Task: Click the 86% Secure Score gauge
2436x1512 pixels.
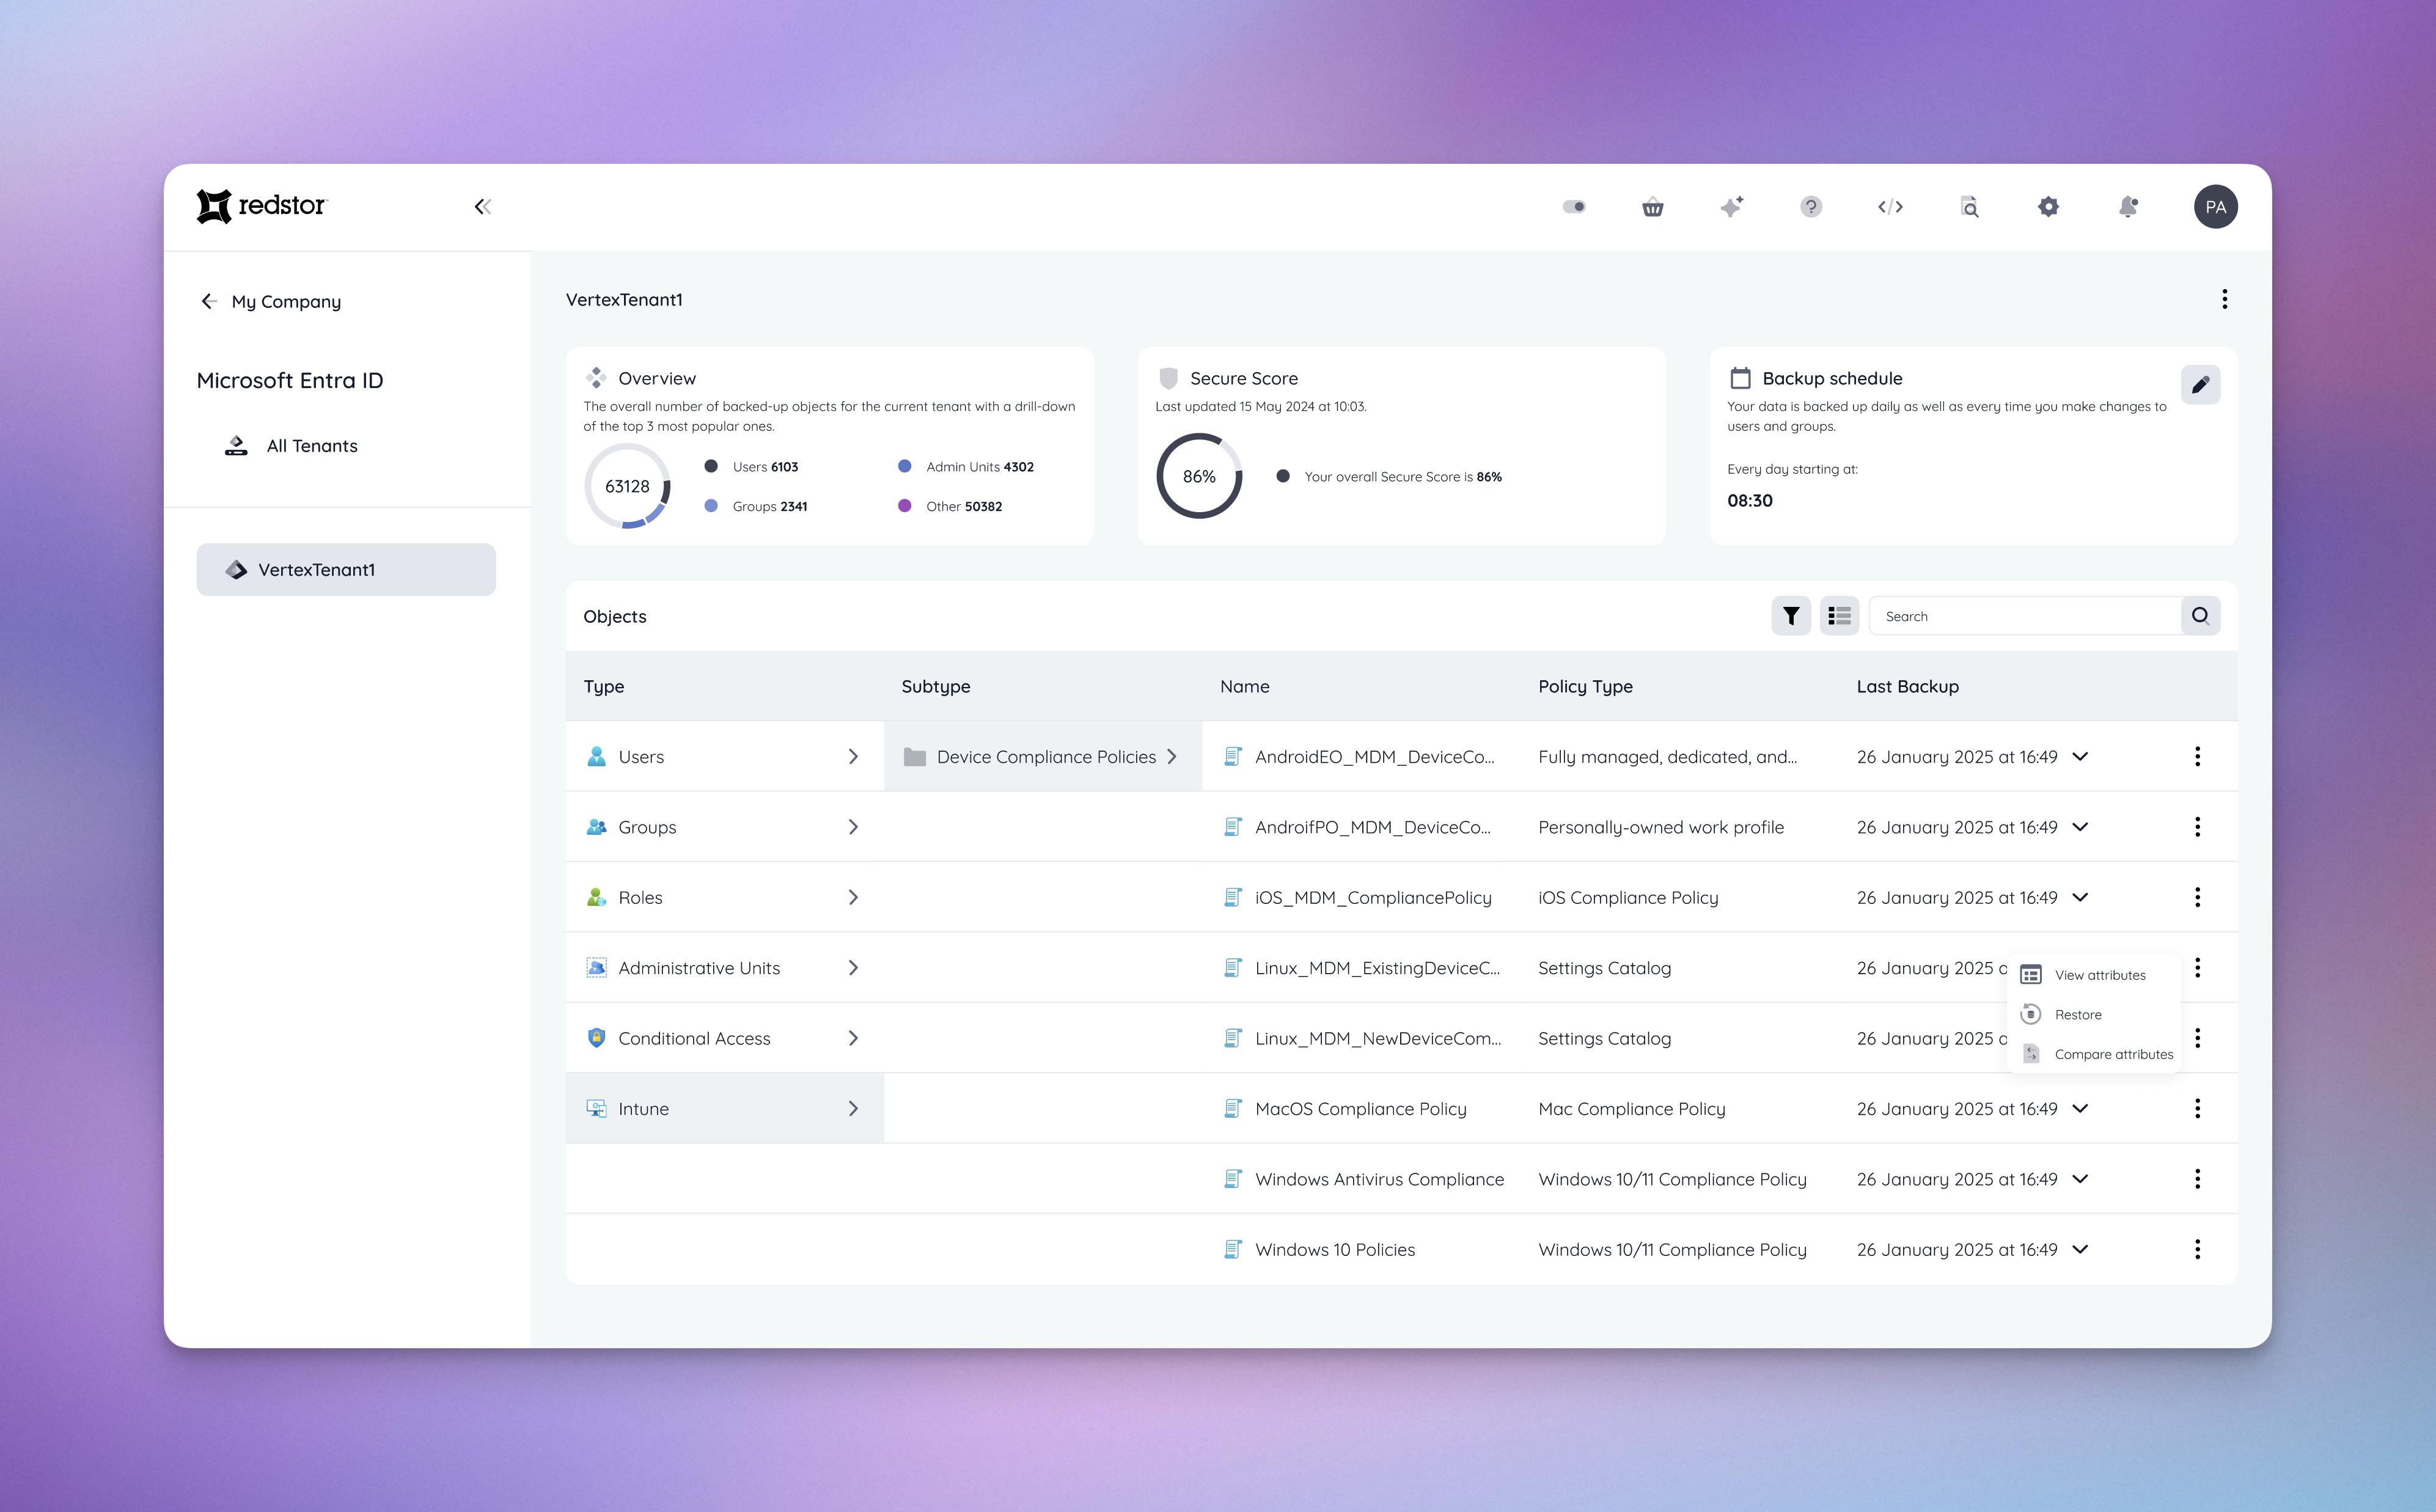Action: [x=1199, y=476]
